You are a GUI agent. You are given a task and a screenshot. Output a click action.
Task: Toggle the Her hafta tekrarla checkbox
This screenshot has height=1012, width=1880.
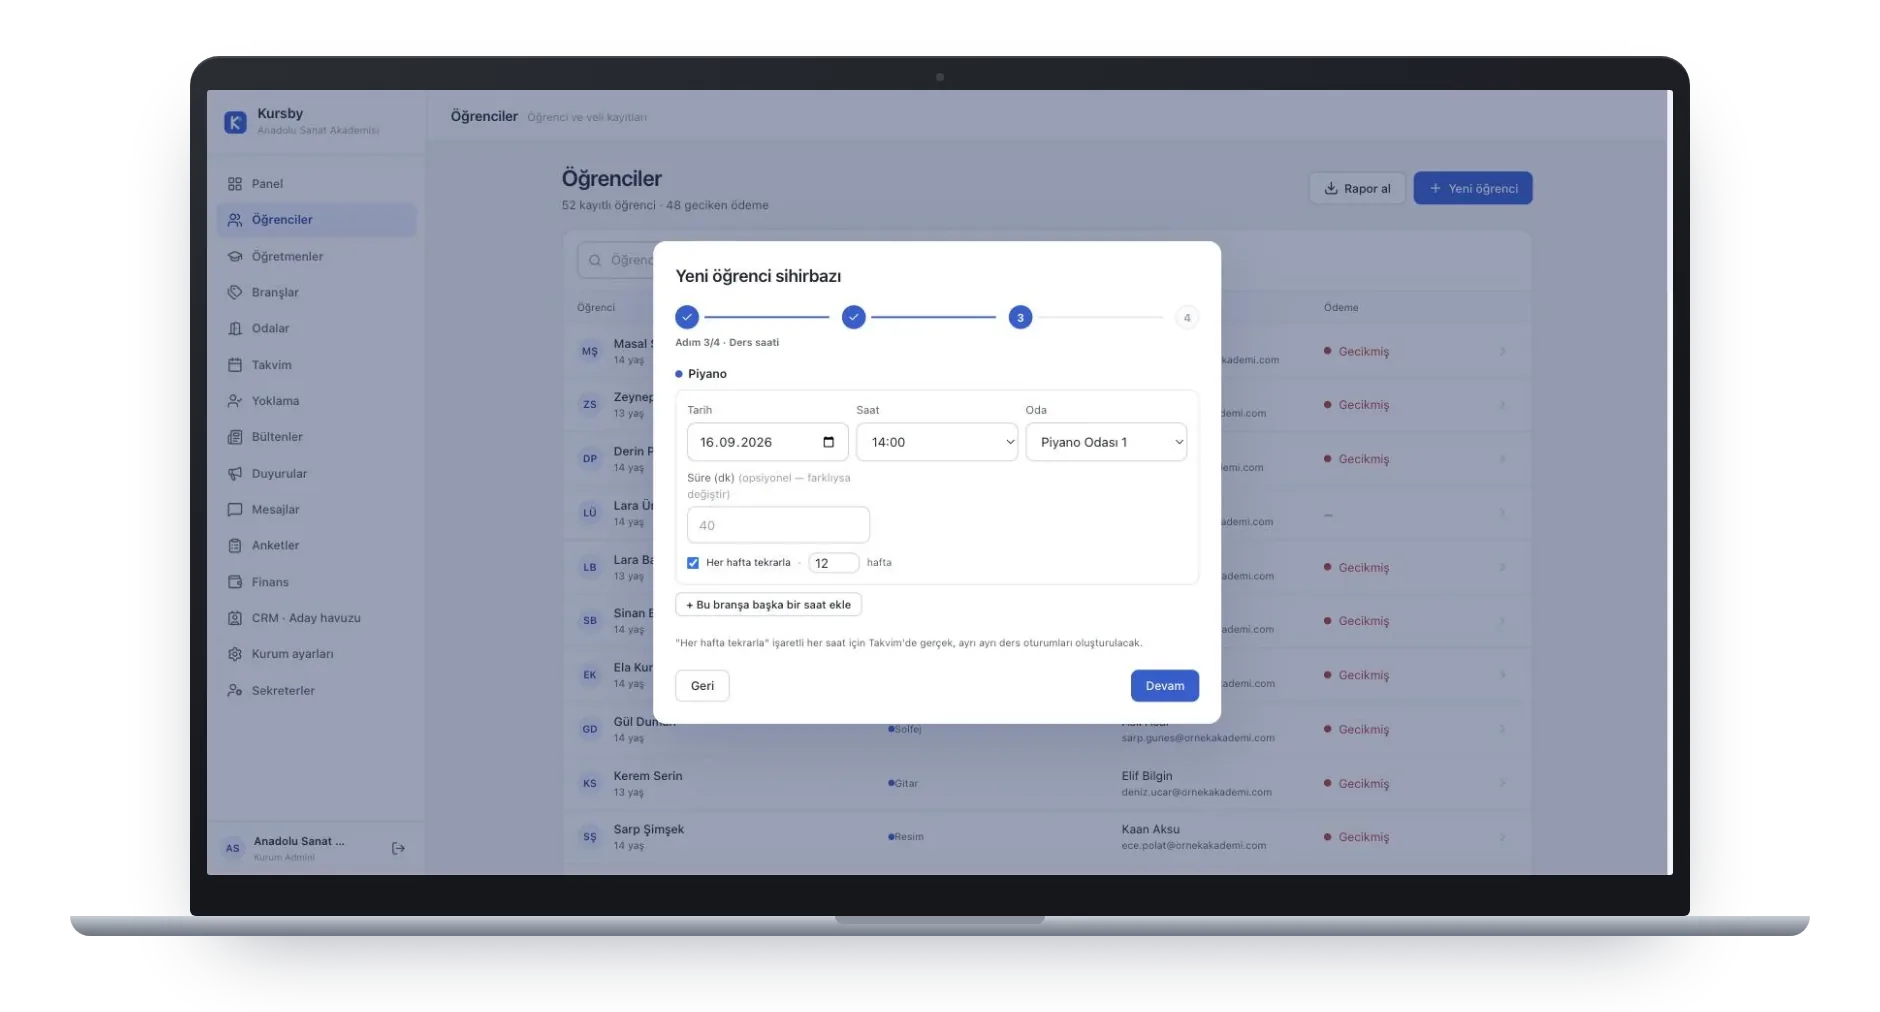coord(693,564)
